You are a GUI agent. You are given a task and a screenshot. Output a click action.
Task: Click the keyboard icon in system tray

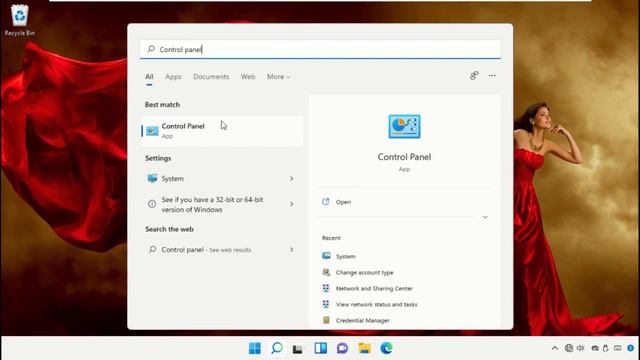coord(618,348)
